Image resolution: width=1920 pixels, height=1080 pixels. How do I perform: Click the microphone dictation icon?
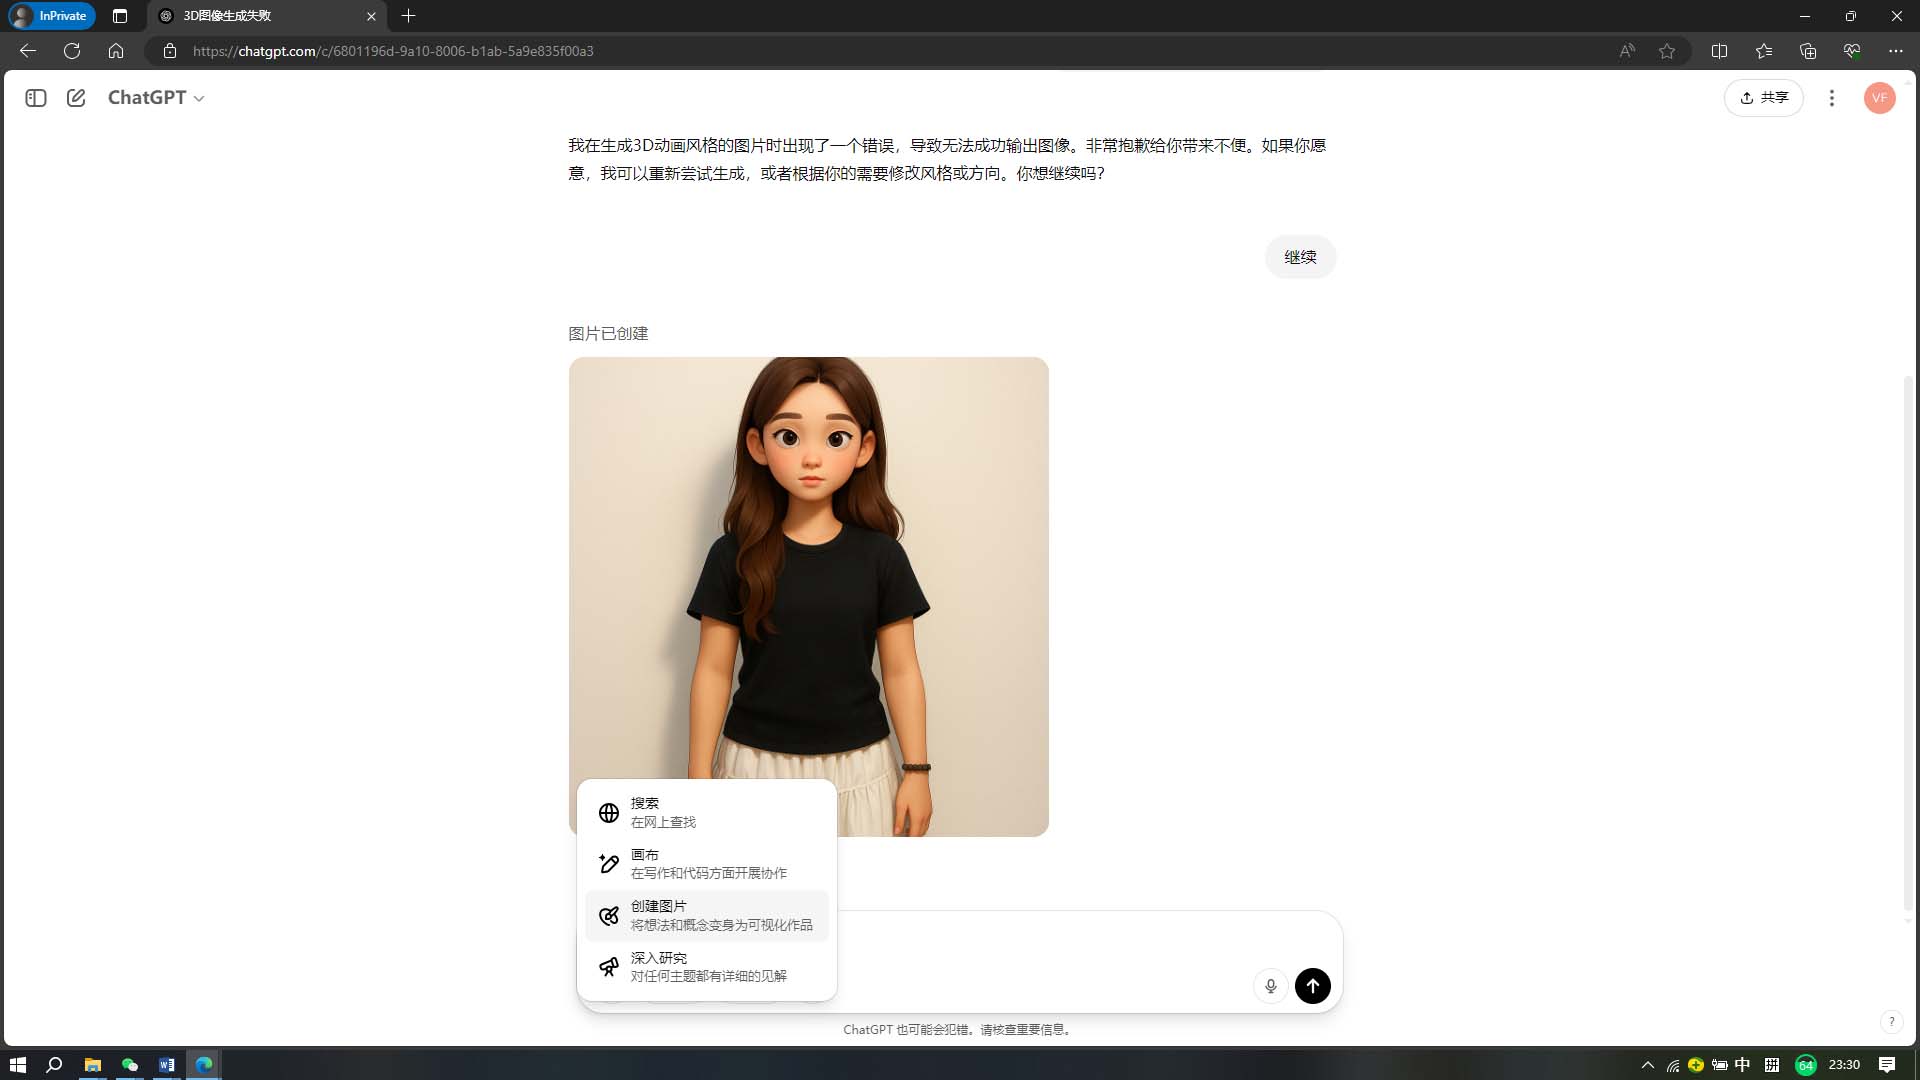point(1270,986)
